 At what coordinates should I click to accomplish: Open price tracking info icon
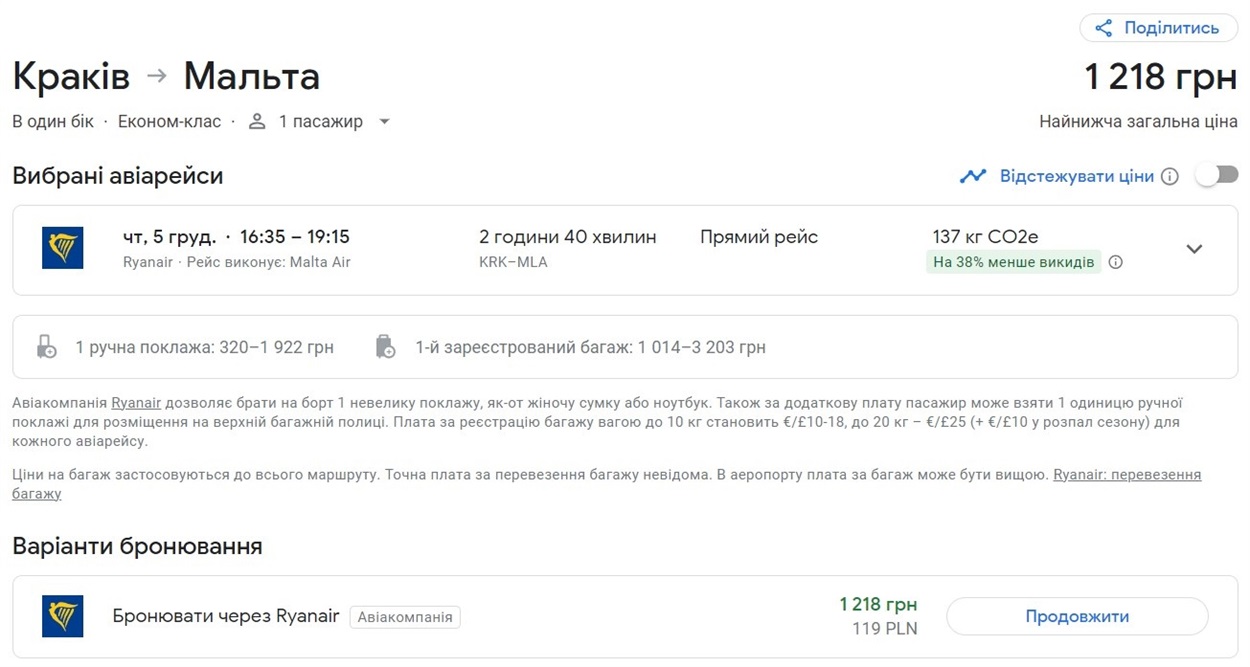(x=1170, y=176)
